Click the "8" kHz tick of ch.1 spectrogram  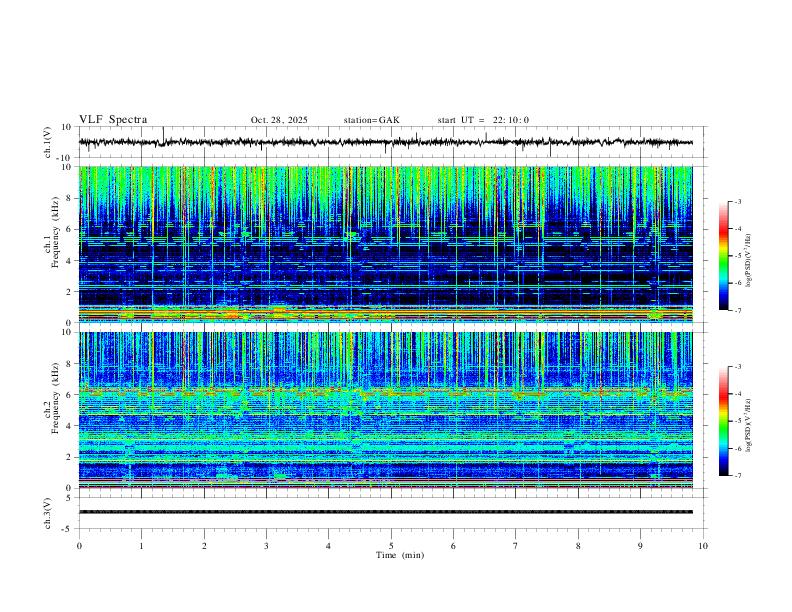pos(69,198)
